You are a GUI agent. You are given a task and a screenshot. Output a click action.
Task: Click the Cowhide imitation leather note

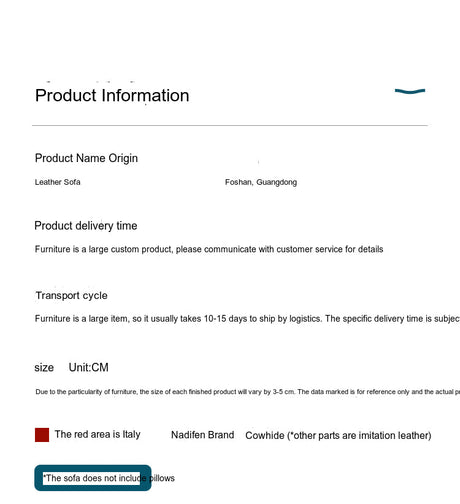[338, 436]
